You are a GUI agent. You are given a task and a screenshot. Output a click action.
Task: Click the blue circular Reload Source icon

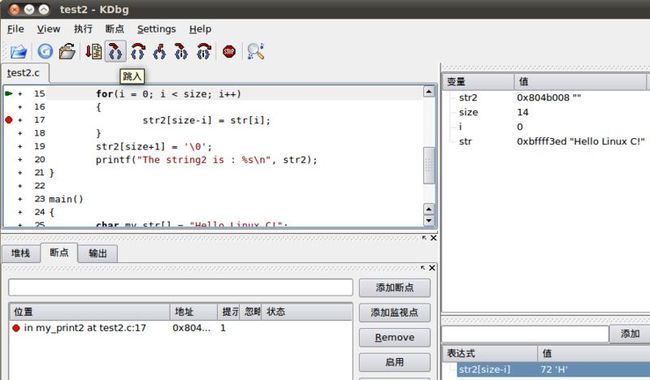pos(45,51)
